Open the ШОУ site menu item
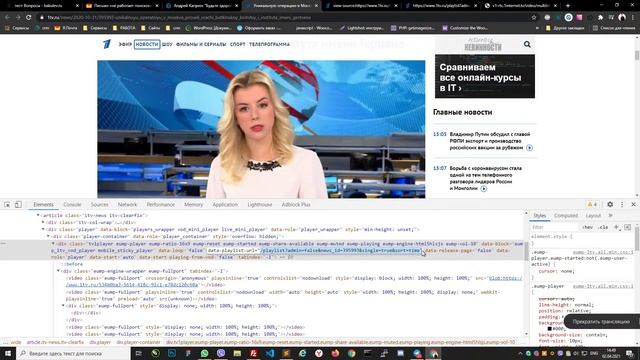Image resolution: width=640 pixels, height=360 pixels. (167, 44)
